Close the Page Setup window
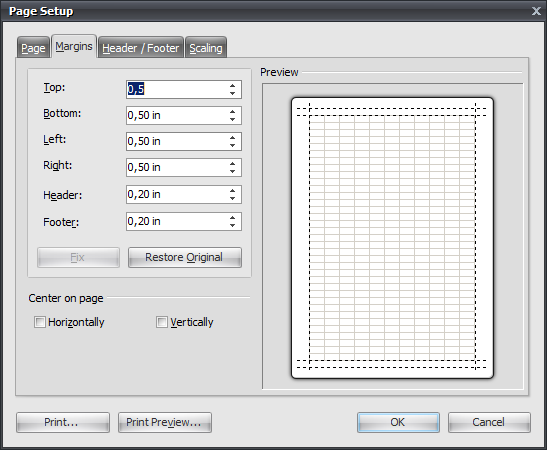This screenshot has width=547, height=450. (x=536, y=11)
